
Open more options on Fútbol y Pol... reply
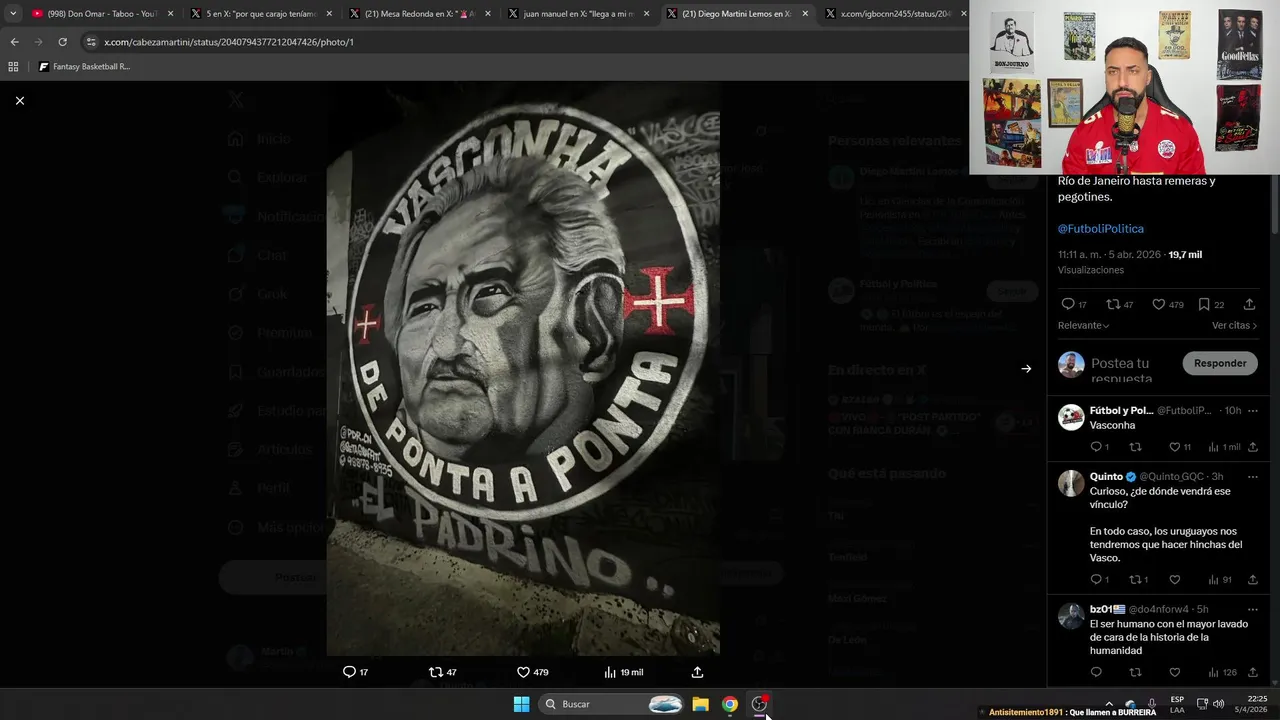point(1252,411)
